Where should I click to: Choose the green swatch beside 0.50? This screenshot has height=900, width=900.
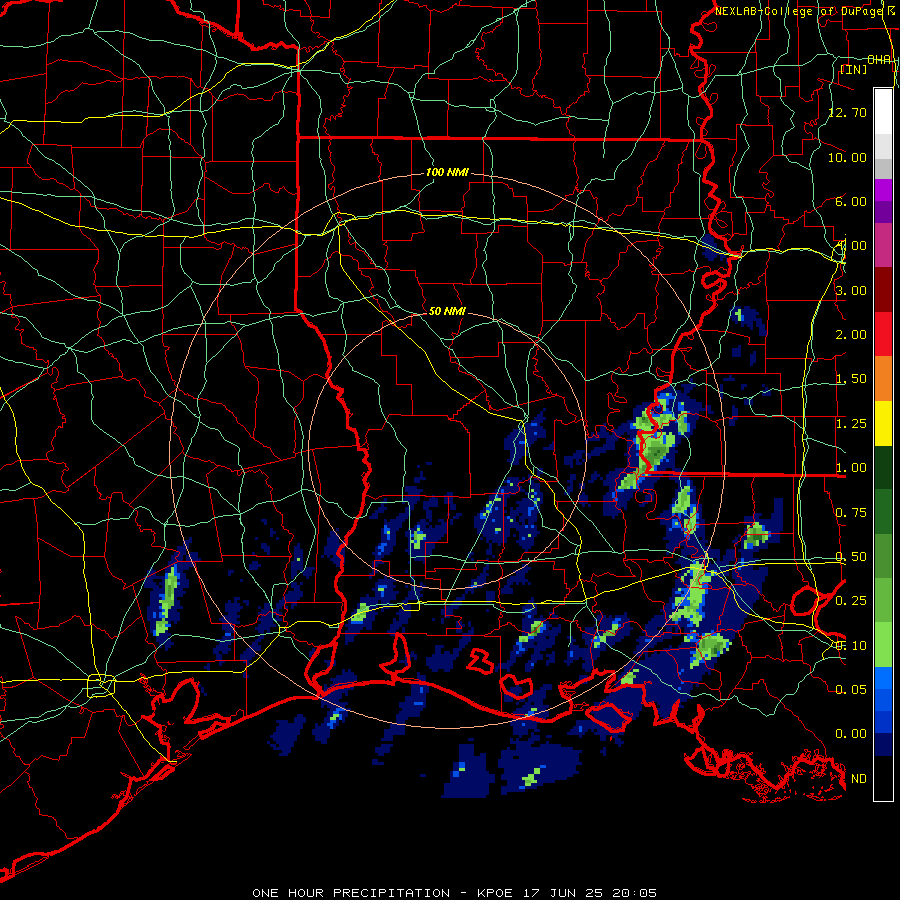coord(883,556)
